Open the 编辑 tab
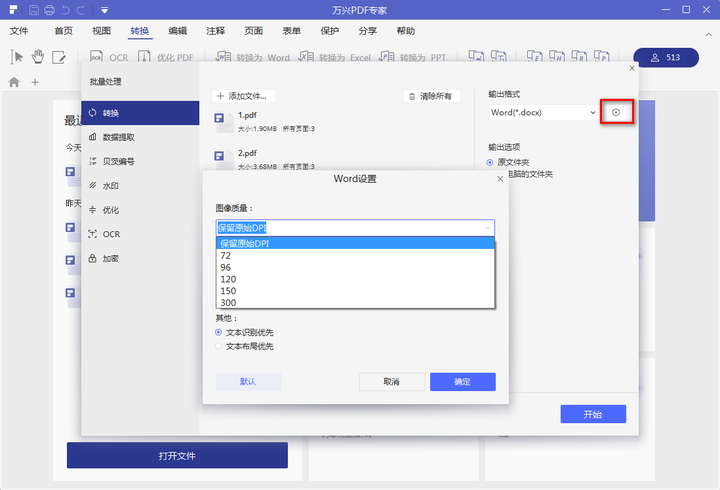 click(178, 31)
